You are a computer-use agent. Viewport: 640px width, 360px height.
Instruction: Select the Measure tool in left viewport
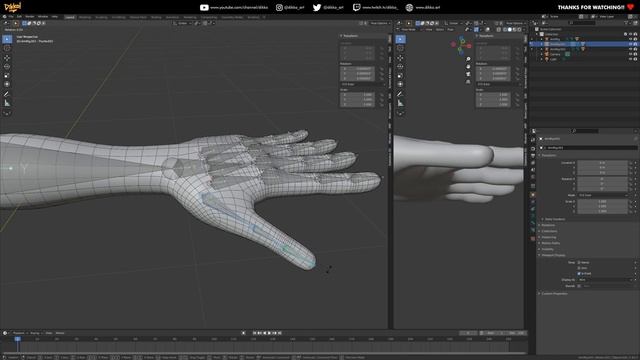click(7, 103)
